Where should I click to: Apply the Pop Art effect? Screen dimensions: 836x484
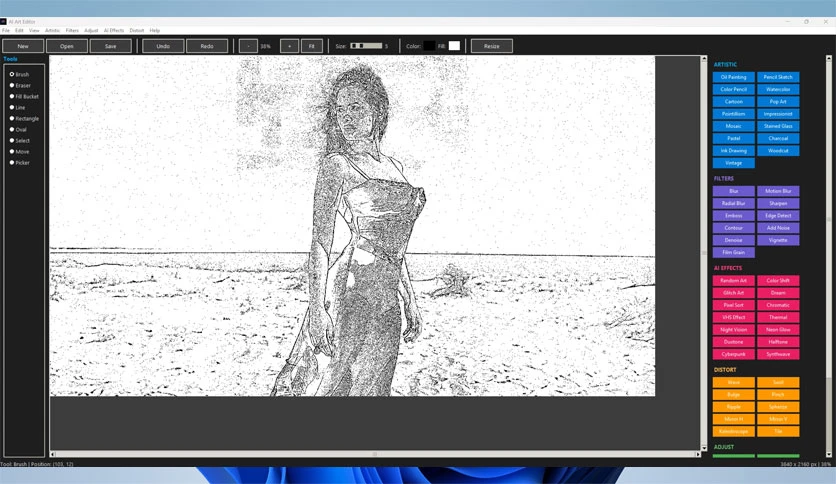[778, 102]
